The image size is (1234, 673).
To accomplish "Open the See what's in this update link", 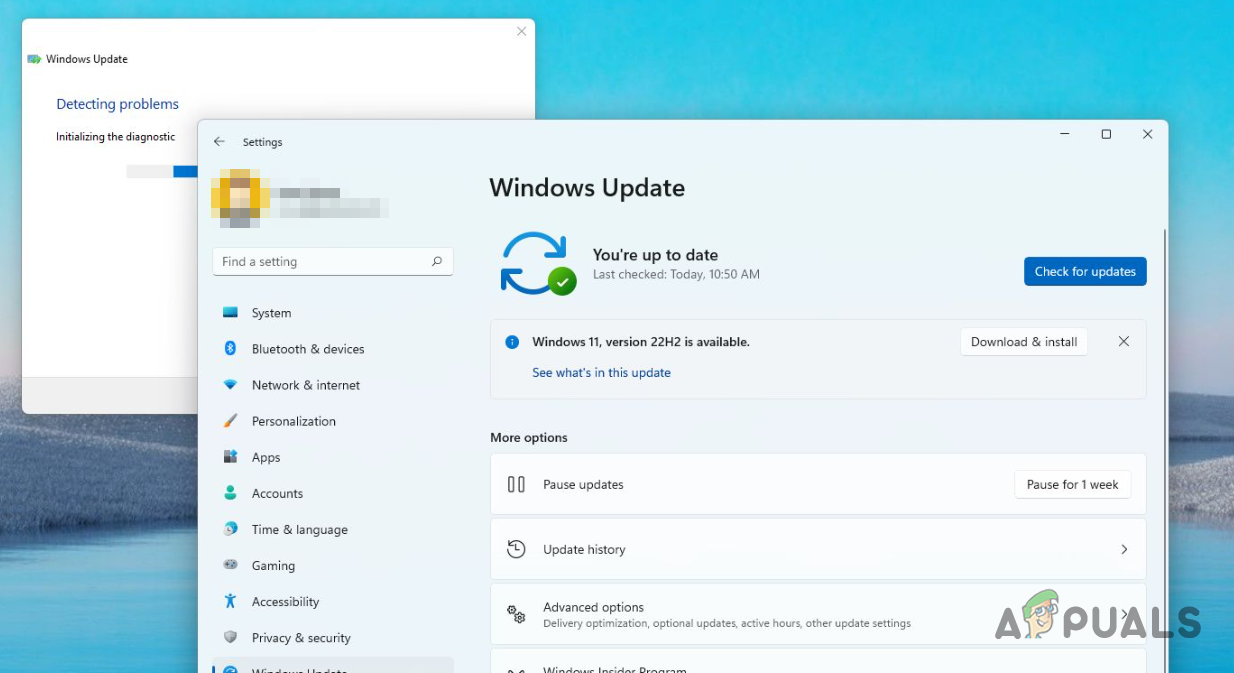I will (601, 372).
